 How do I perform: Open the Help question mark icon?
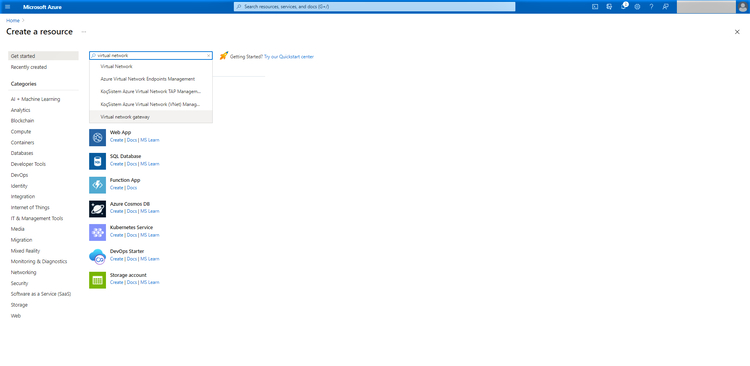pyautogui.click(x=651, y=7)
